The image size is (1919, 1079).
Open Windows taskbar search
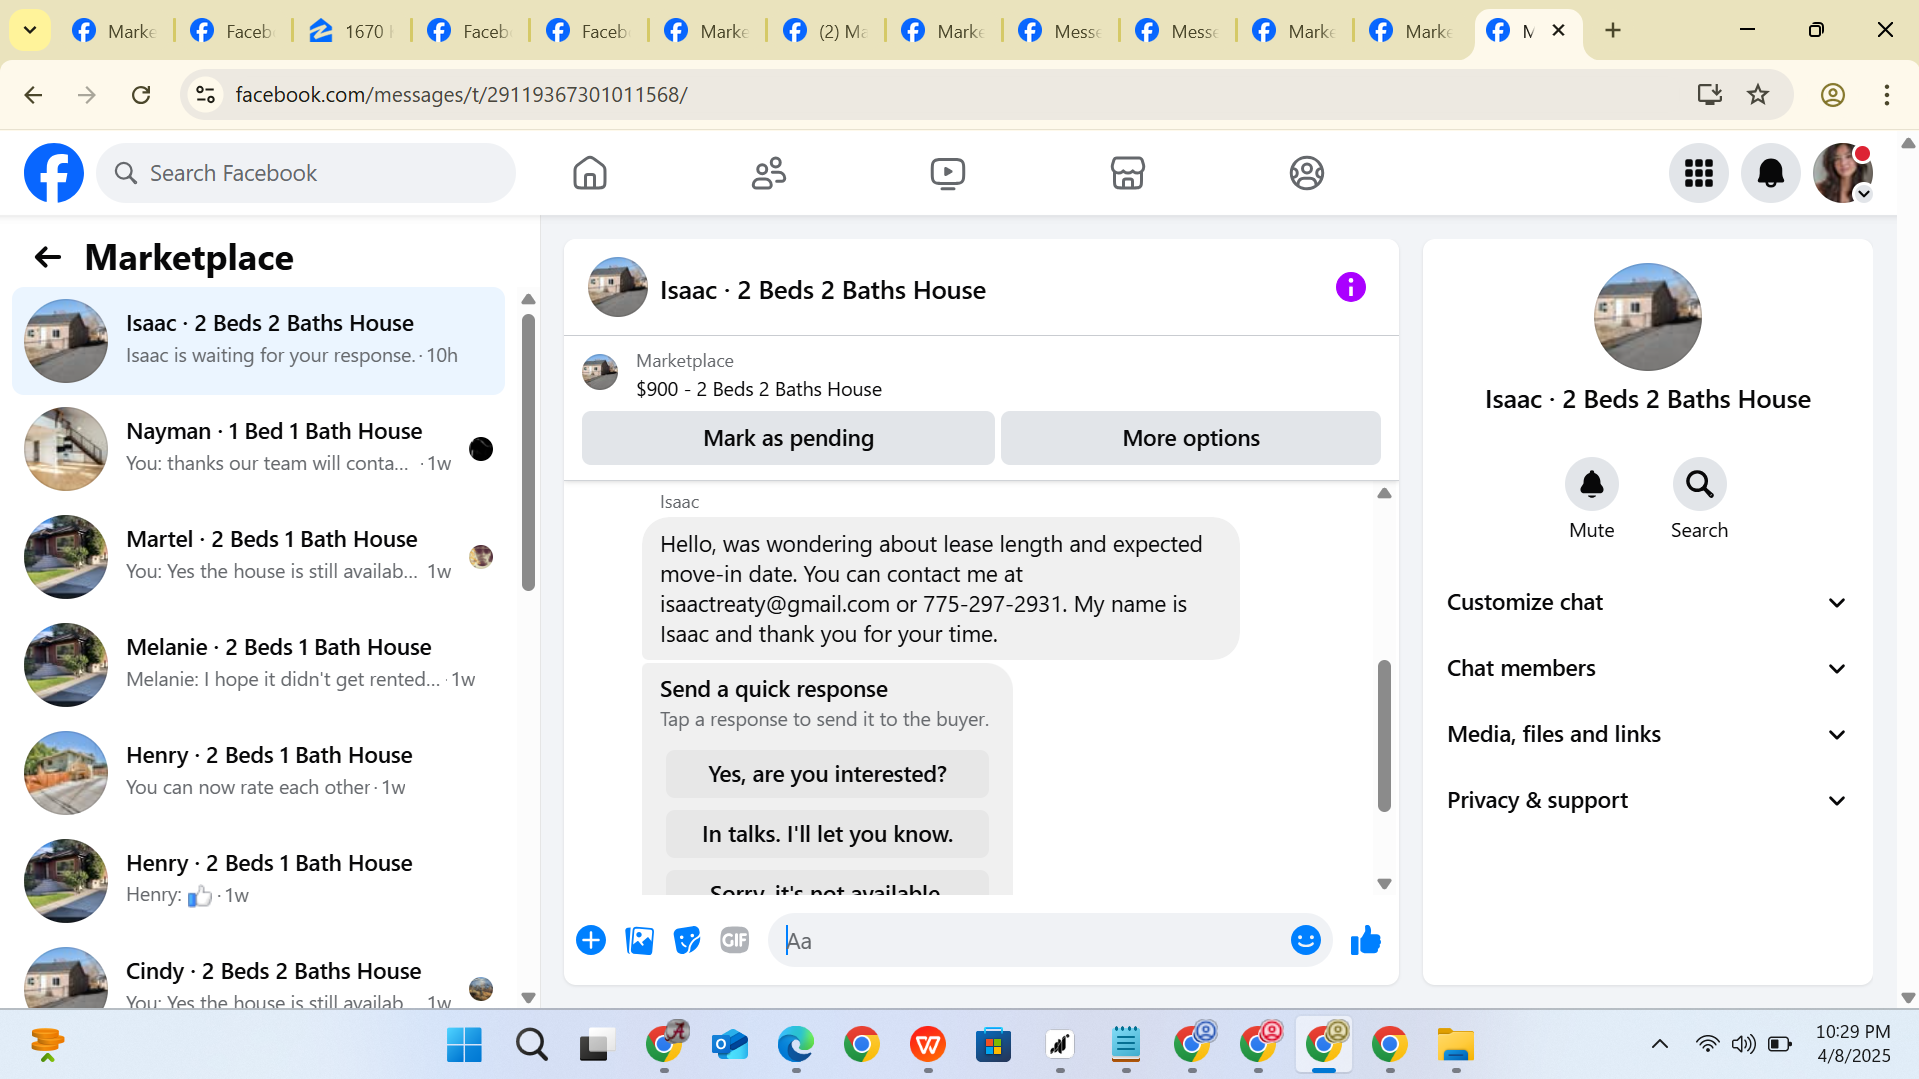point(531,1045)
